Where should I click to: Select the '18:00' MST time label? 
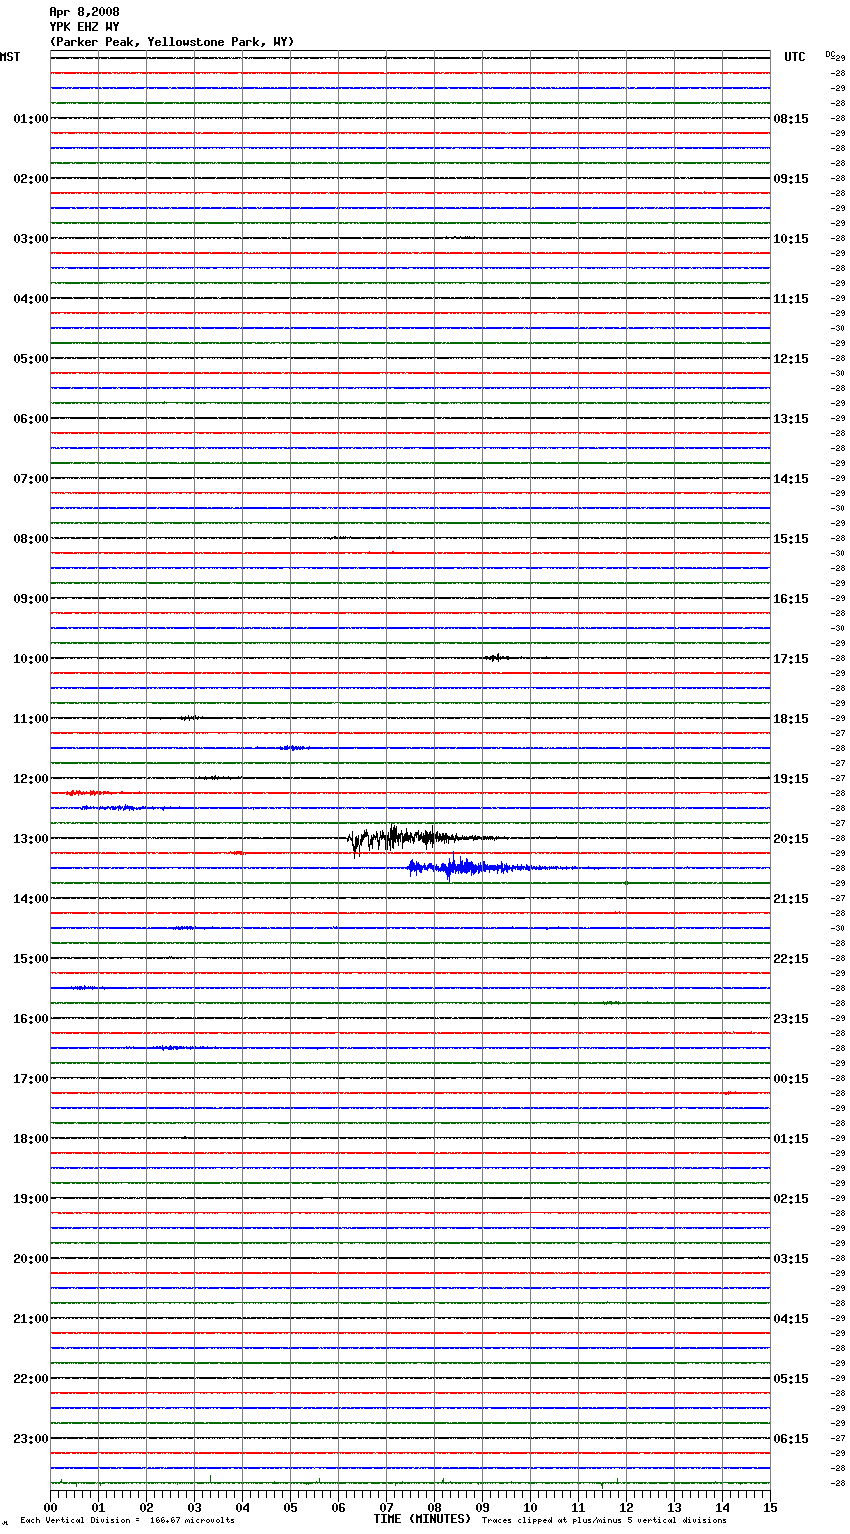(31, 1139)
